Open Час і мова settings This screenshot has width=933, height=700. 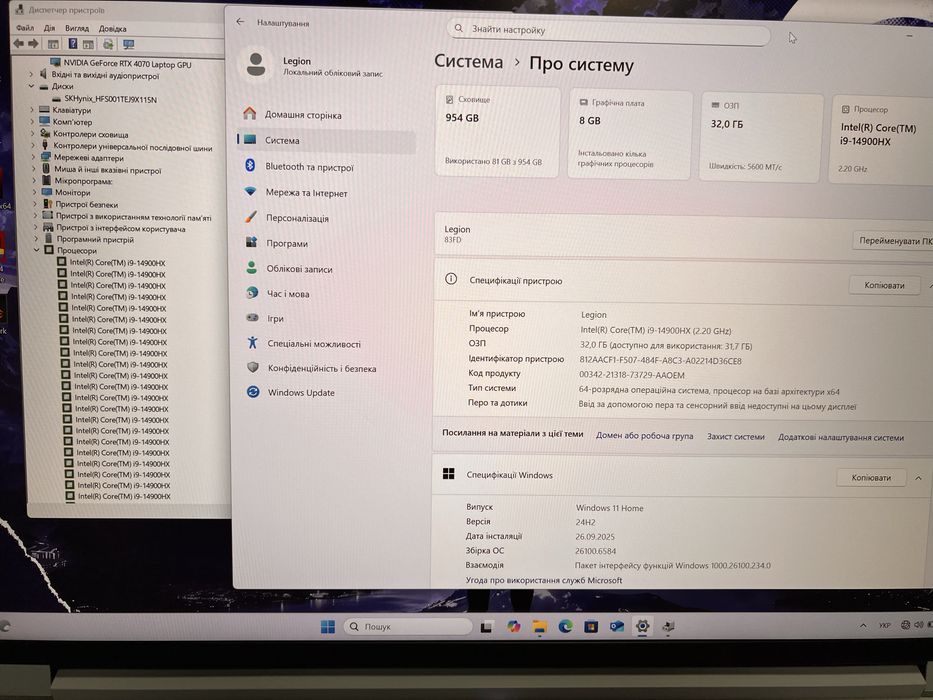click(x=288, y=294)
